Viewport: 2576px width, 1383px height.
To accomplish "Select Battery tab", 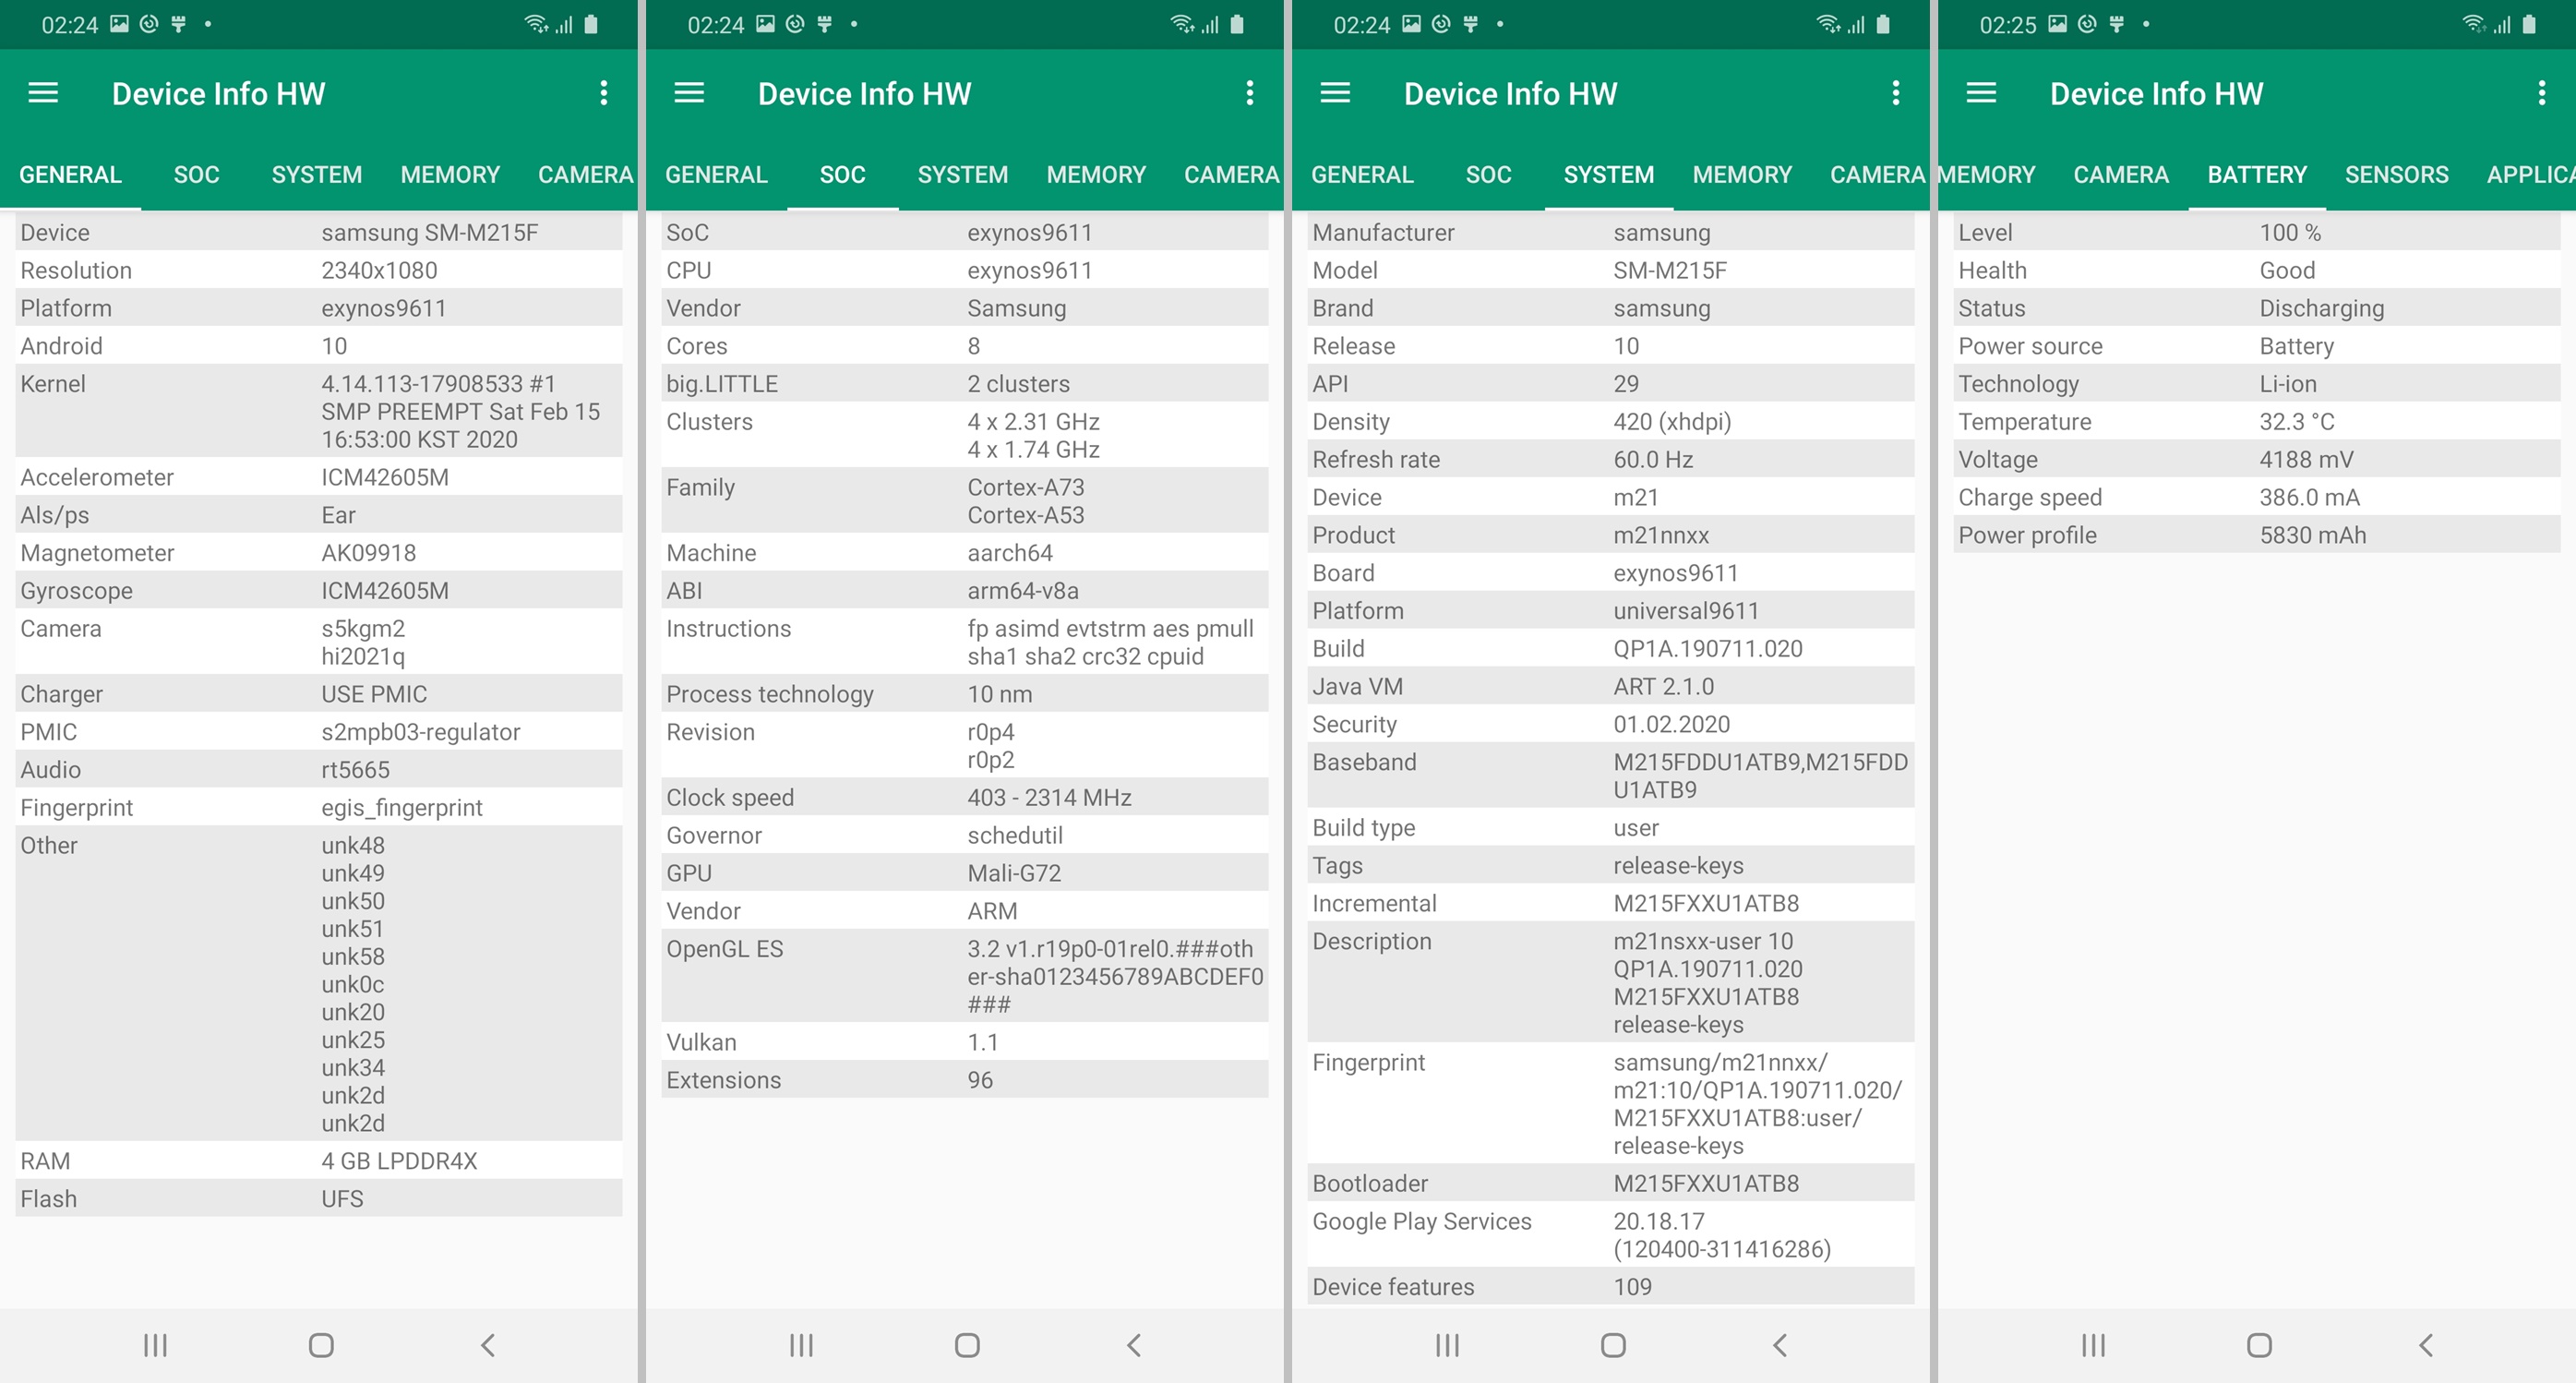I will (2257, 175).
